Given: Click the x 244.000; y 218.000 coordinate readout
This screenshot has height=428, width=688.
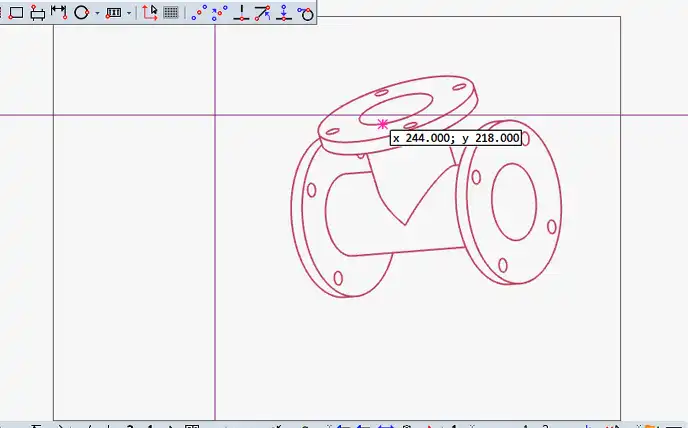Looking at the screenshot, I should click(x=456, y=138).
